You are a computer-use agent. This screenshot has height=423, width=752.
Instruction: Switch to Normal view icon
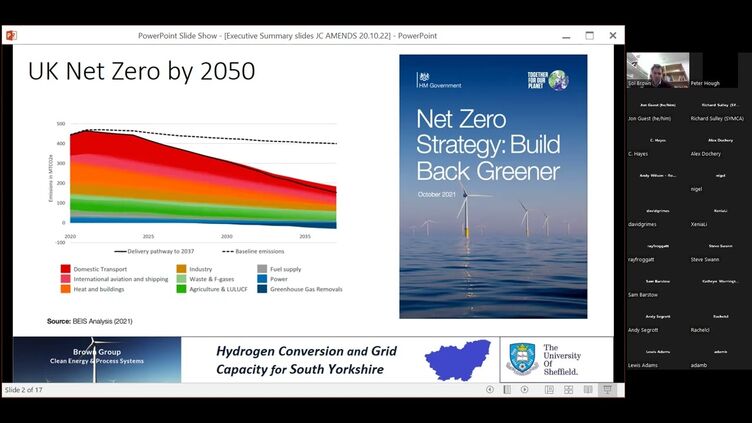point(549,390)
